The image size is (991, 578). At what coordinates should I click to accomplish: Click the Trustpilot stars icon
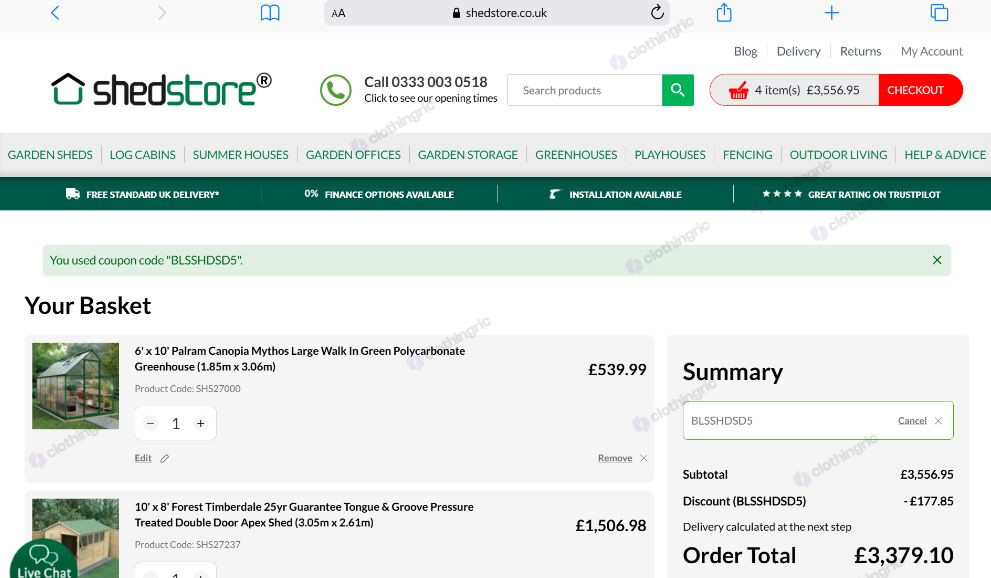782,194
